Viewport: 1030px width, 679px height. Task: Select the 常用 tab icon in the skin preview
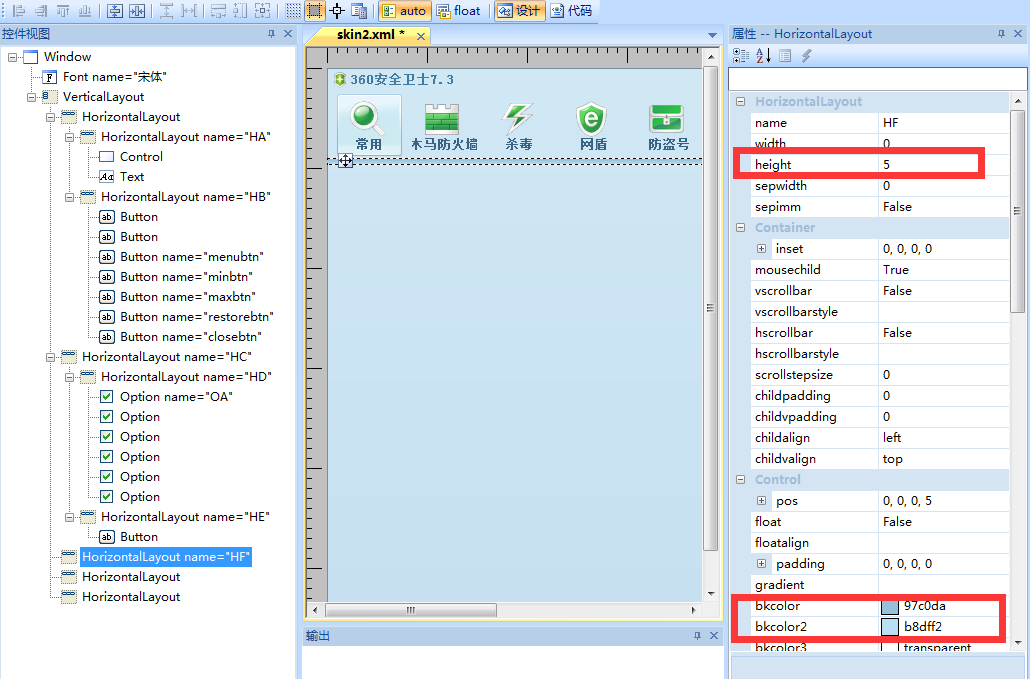point(369,118)
